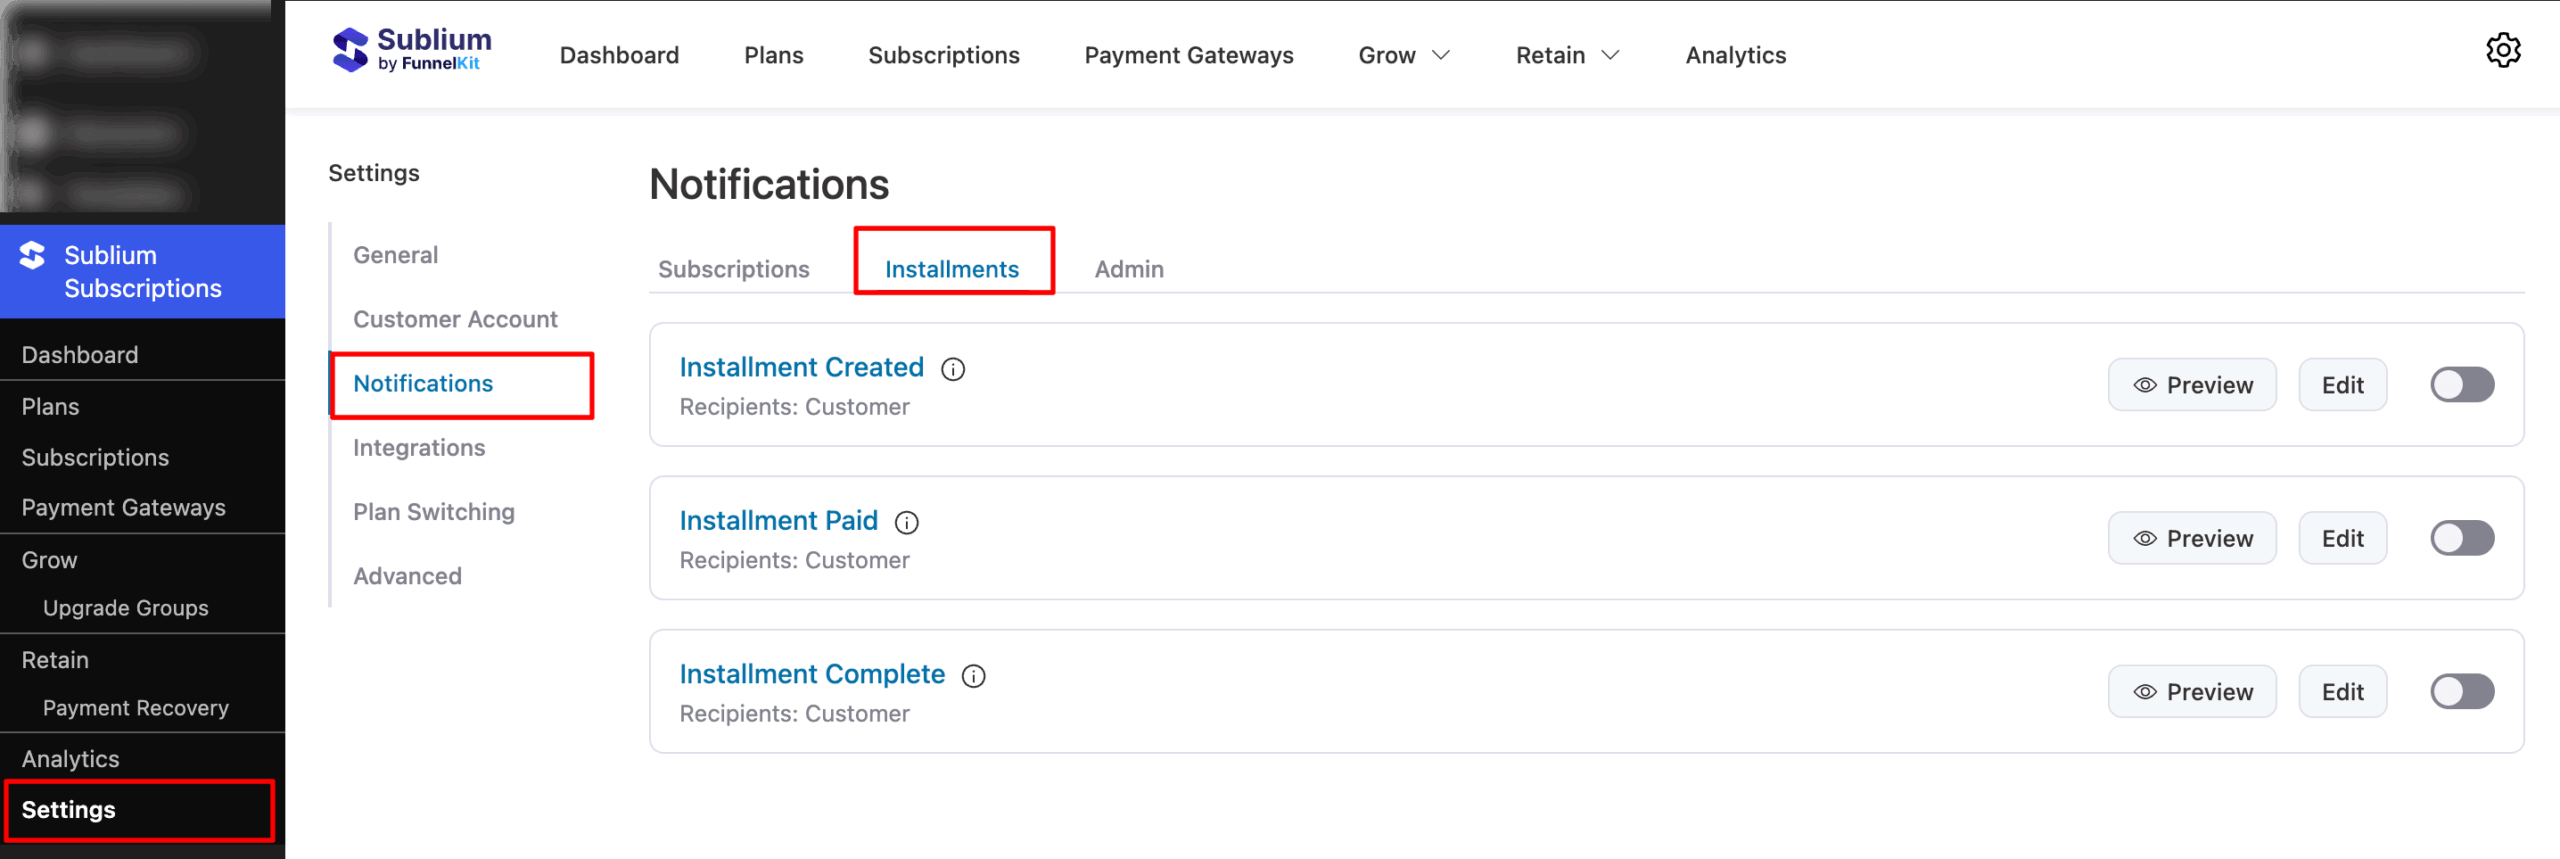
Task: Click the Sublium Subscriptions sidebar icon
Action: coord(32,256)
